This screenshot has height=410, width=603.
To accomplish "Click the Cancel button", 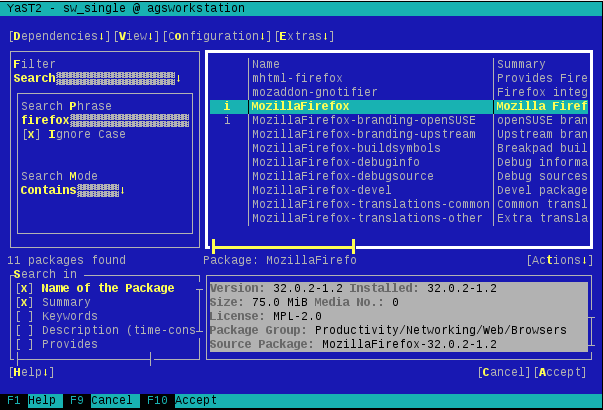I will point(504,372).
